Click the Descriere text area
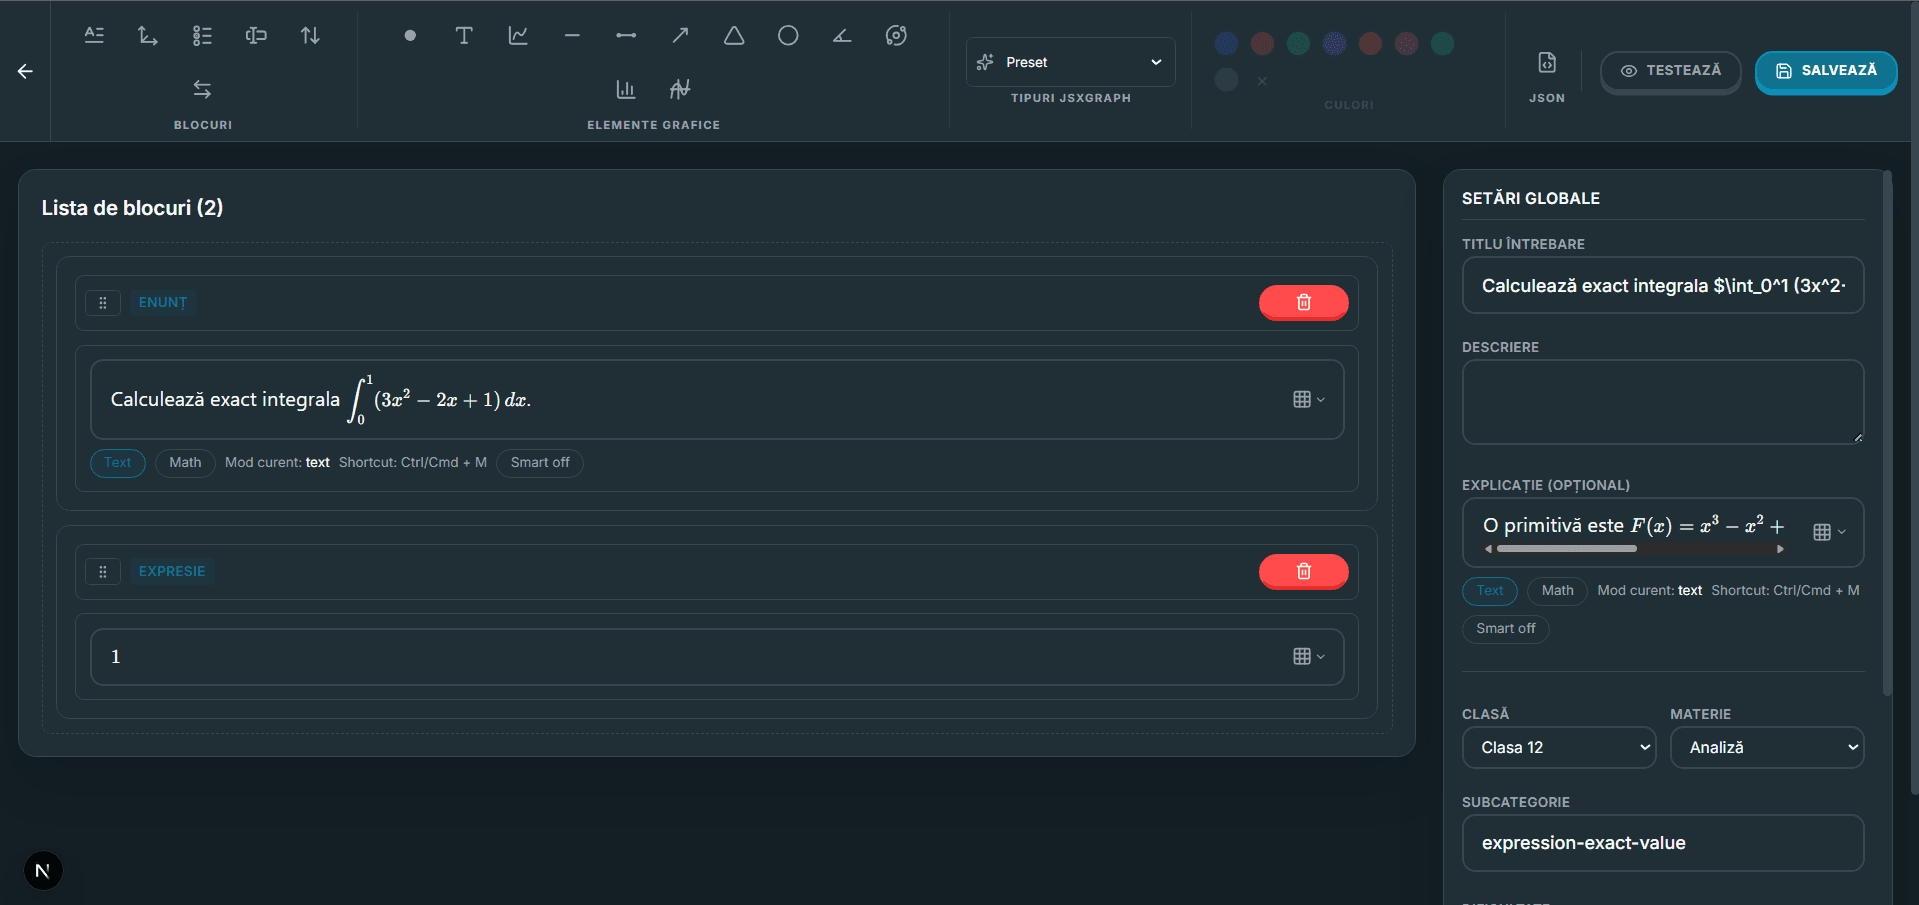 pyautogui.click(x=1663, y=402)
